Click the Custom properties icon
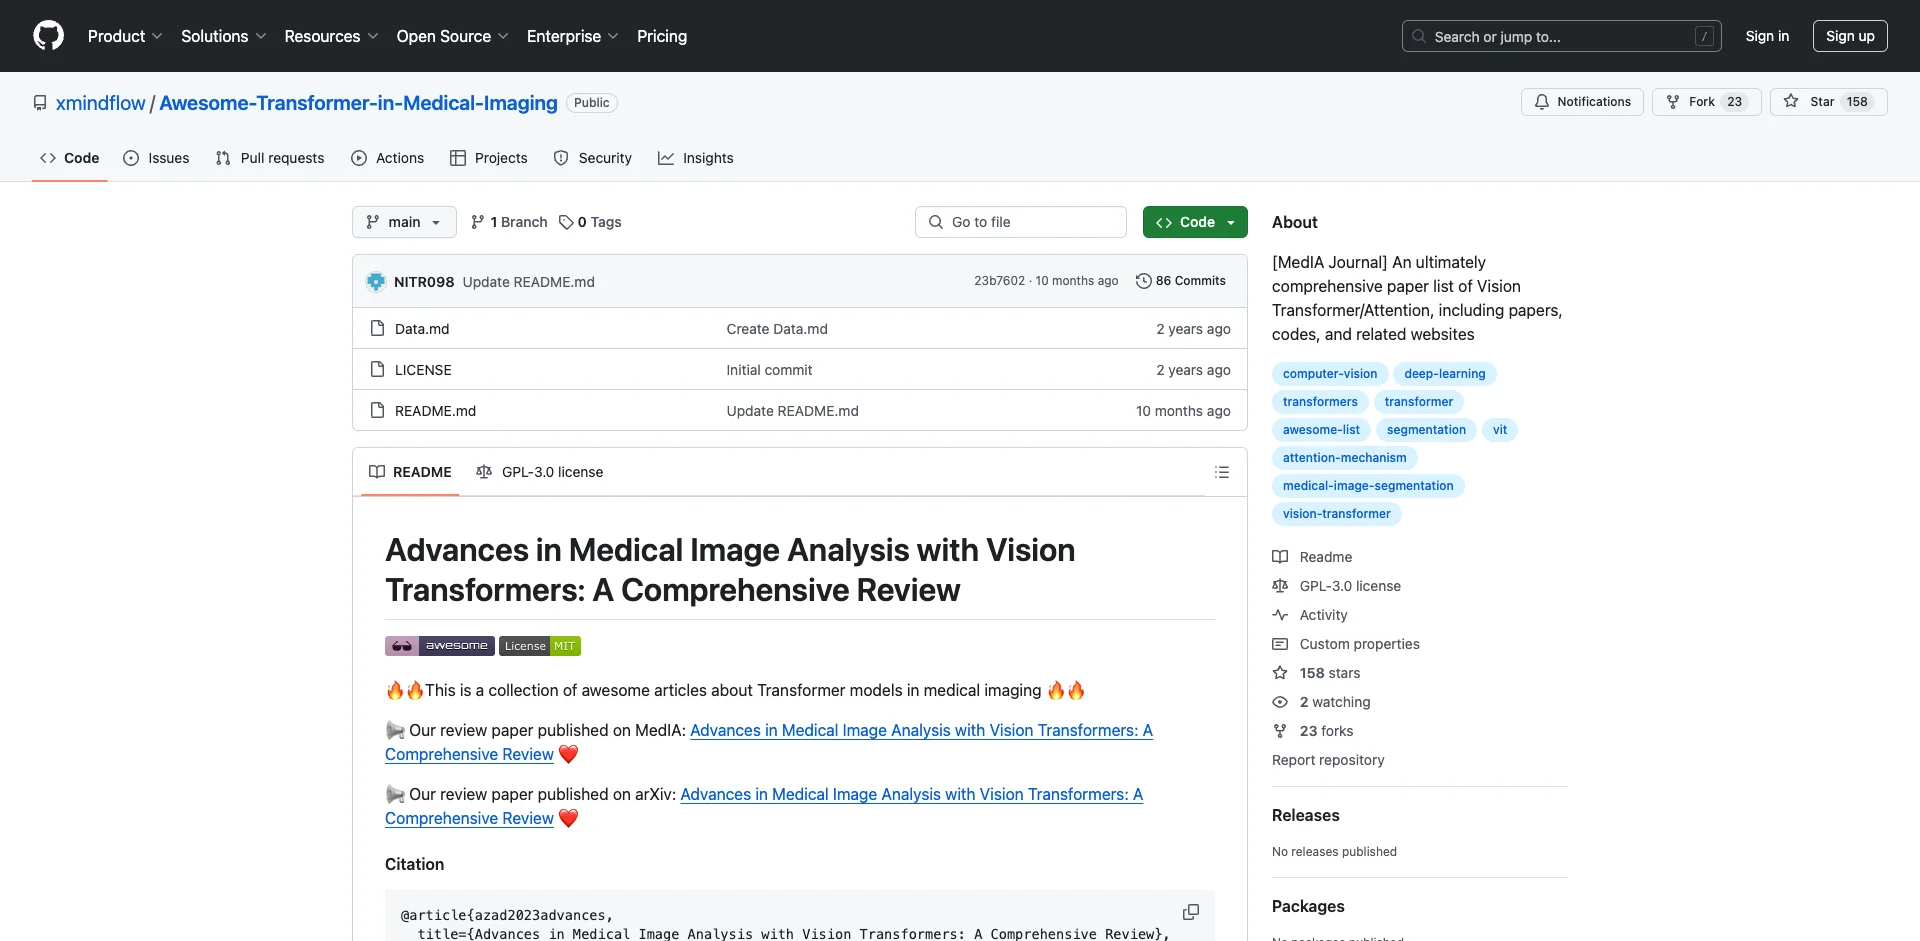Viewport: 1920px width, 941px height. tap(1280, 644)
